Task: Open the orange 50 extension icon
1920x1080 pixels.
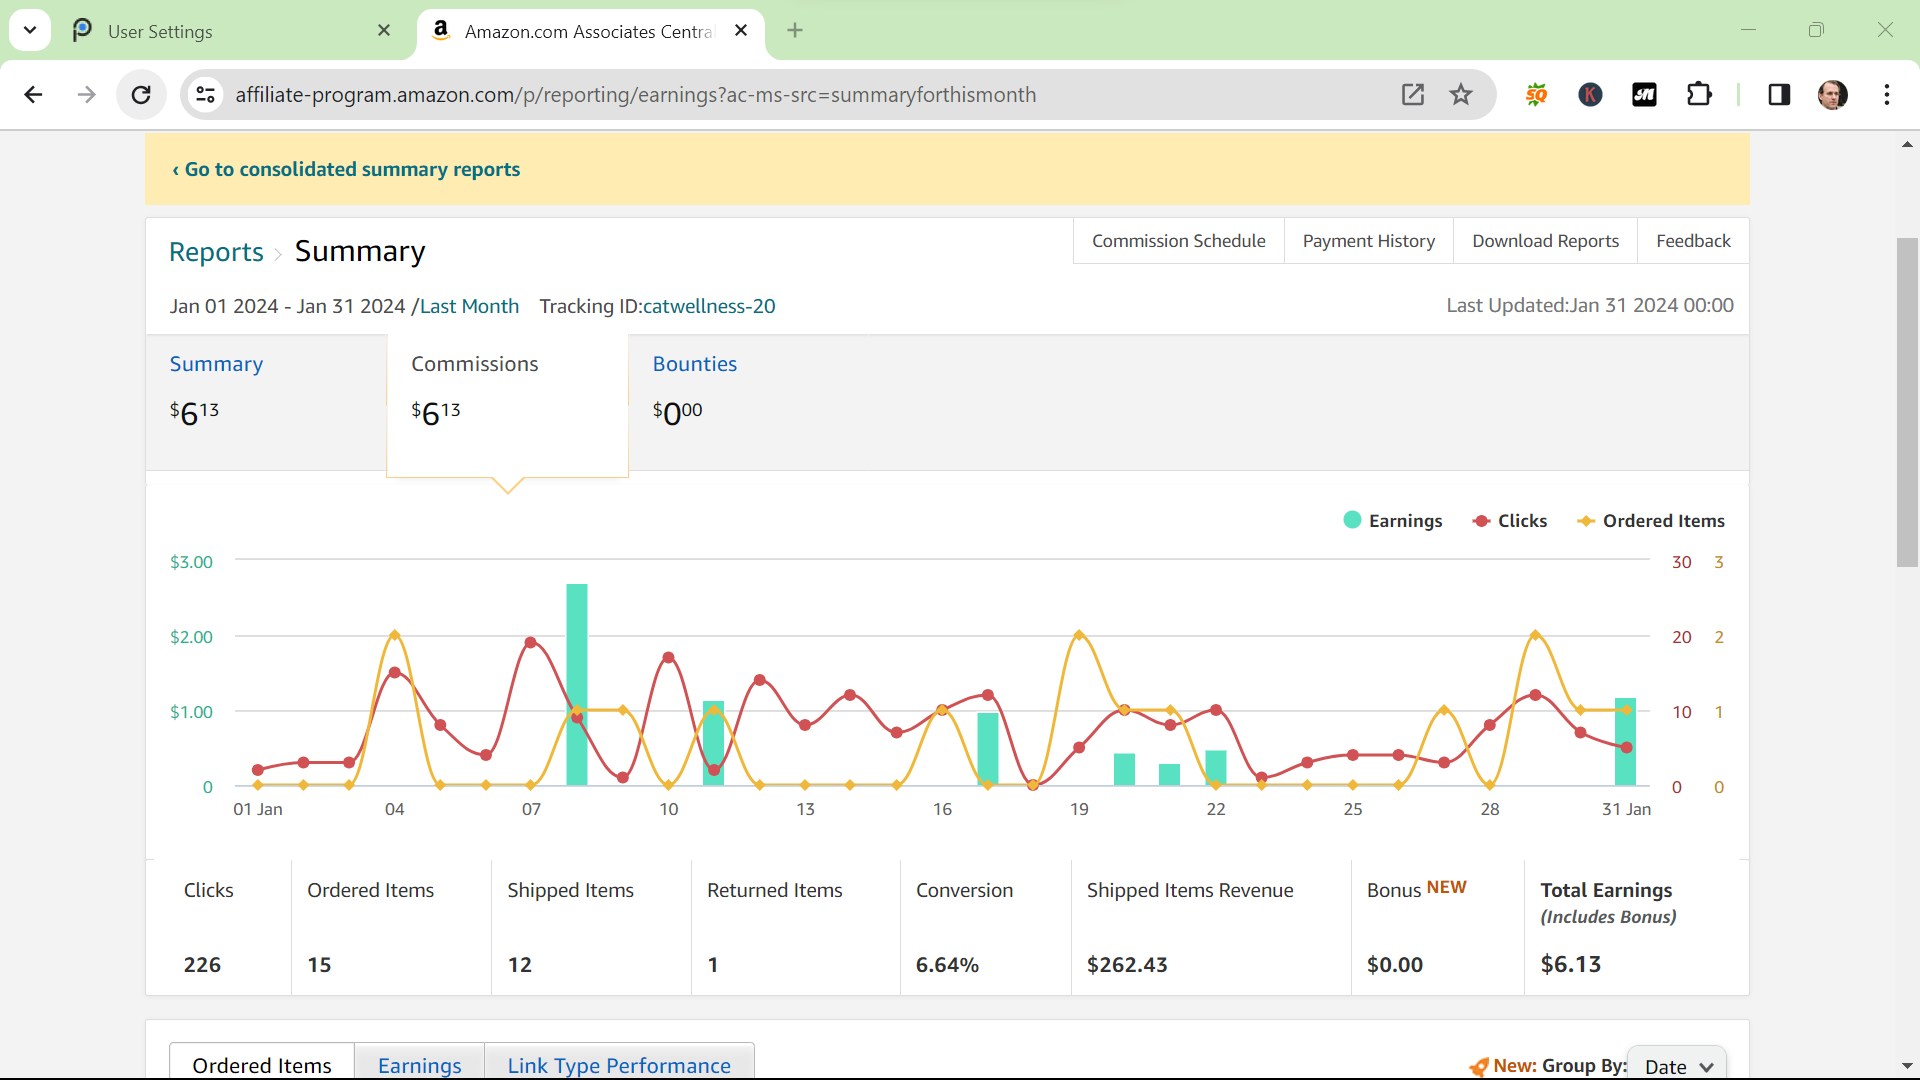Action: coord(1537,95)
